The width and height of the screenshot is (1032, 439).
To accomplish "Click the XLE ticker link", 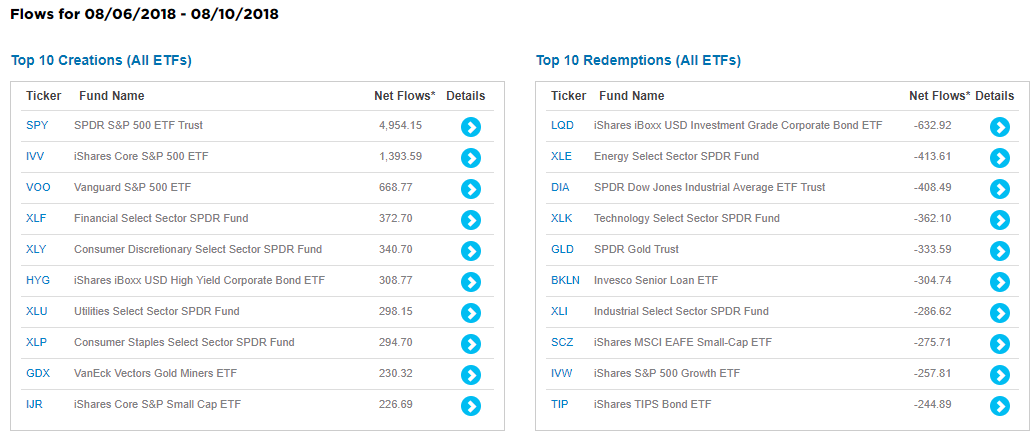I will (561, 156).
